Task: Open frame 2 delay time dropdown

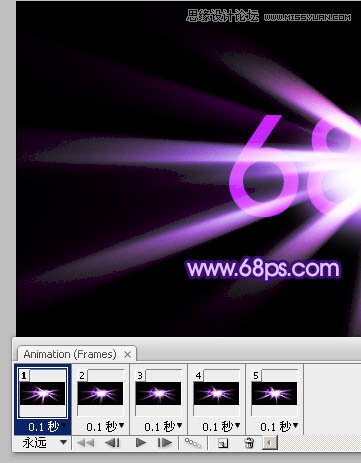Action: coord(105,426)
